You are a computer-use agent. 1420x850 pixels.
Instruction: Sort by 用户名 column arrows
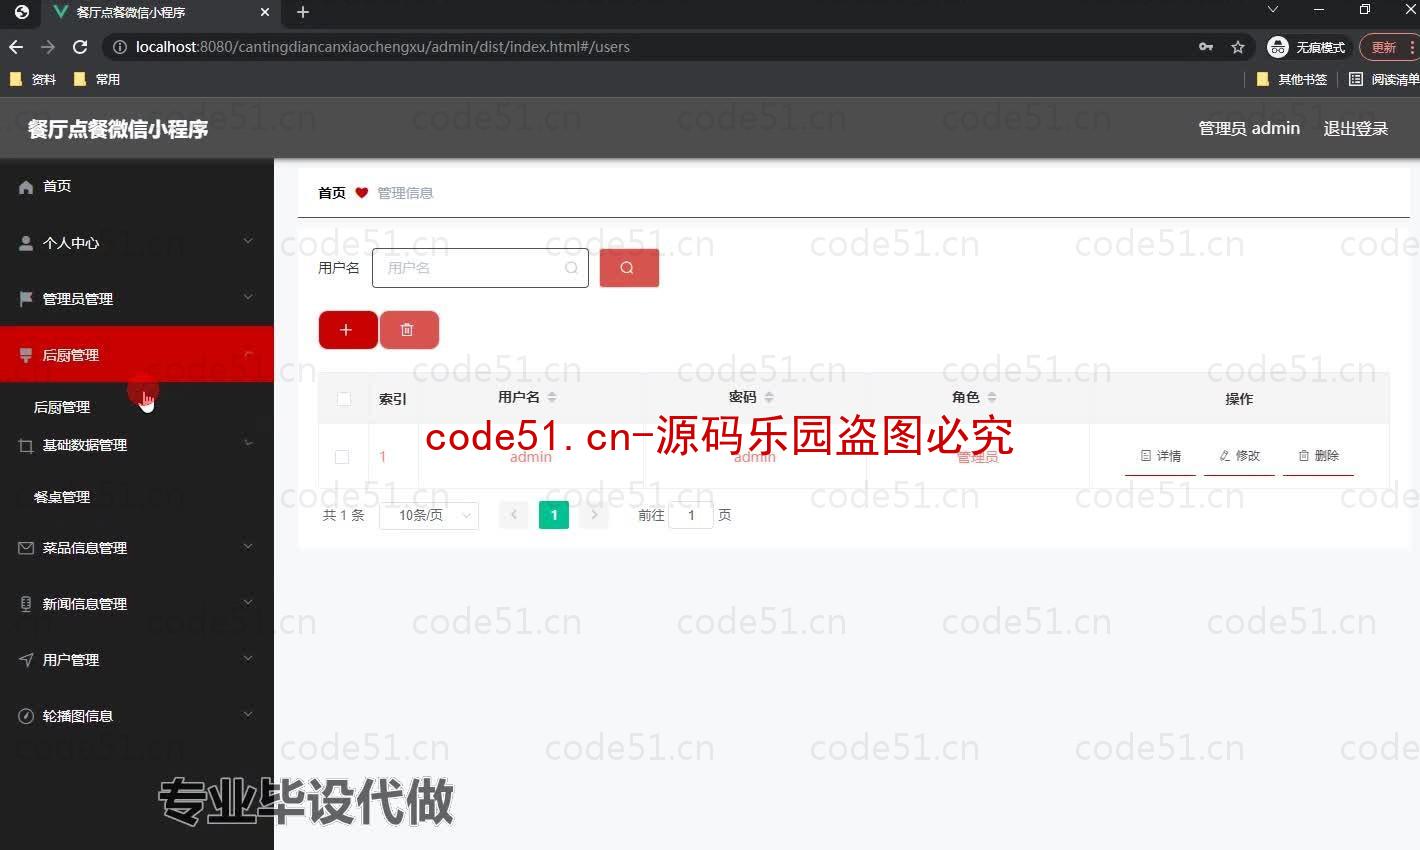click(x=552, y=398)
